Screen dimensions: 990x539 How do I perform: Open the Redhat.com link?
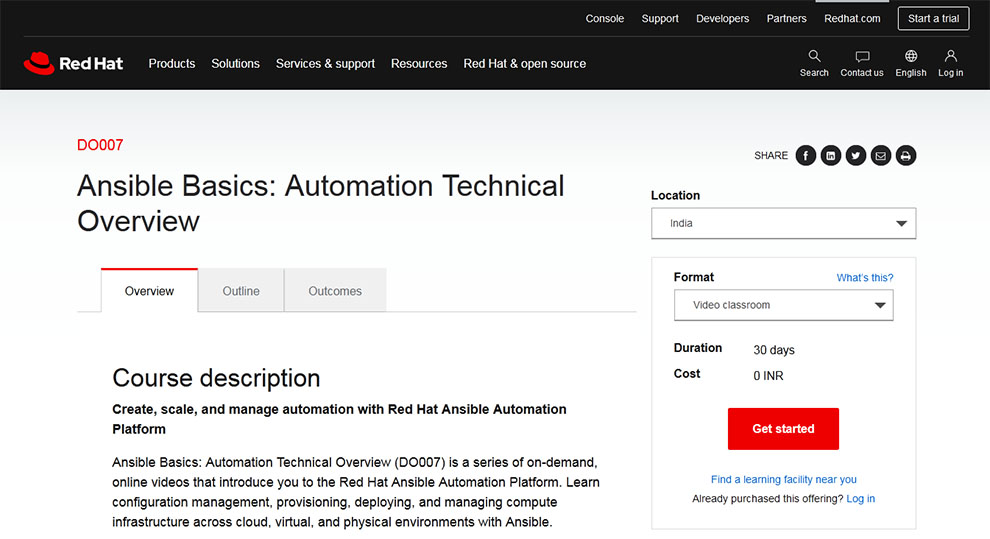coord(852,19)
